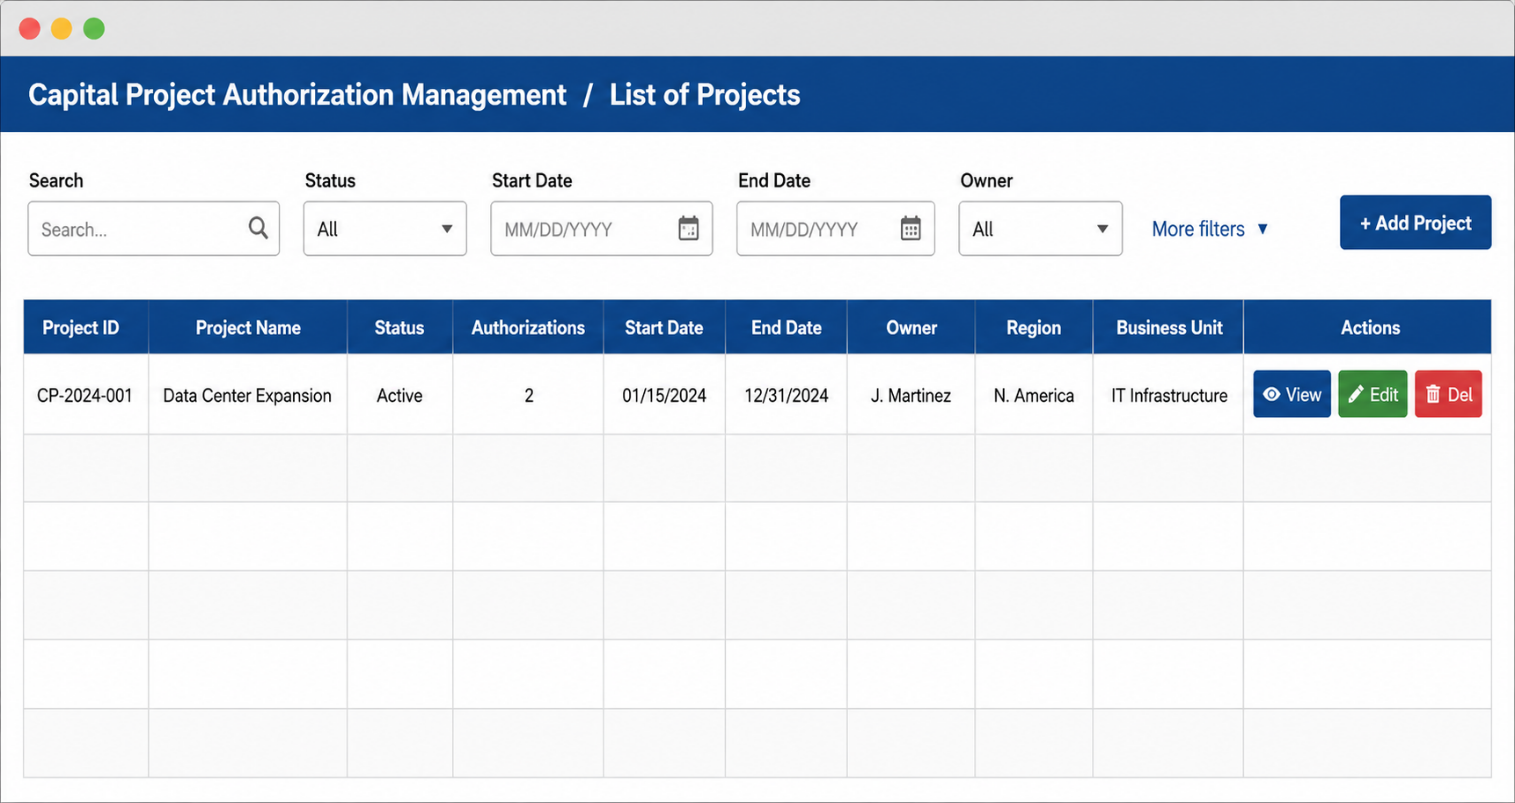1515x803 pixels.
Task: Click the N. America region cell
Action: click(1034, 395)
